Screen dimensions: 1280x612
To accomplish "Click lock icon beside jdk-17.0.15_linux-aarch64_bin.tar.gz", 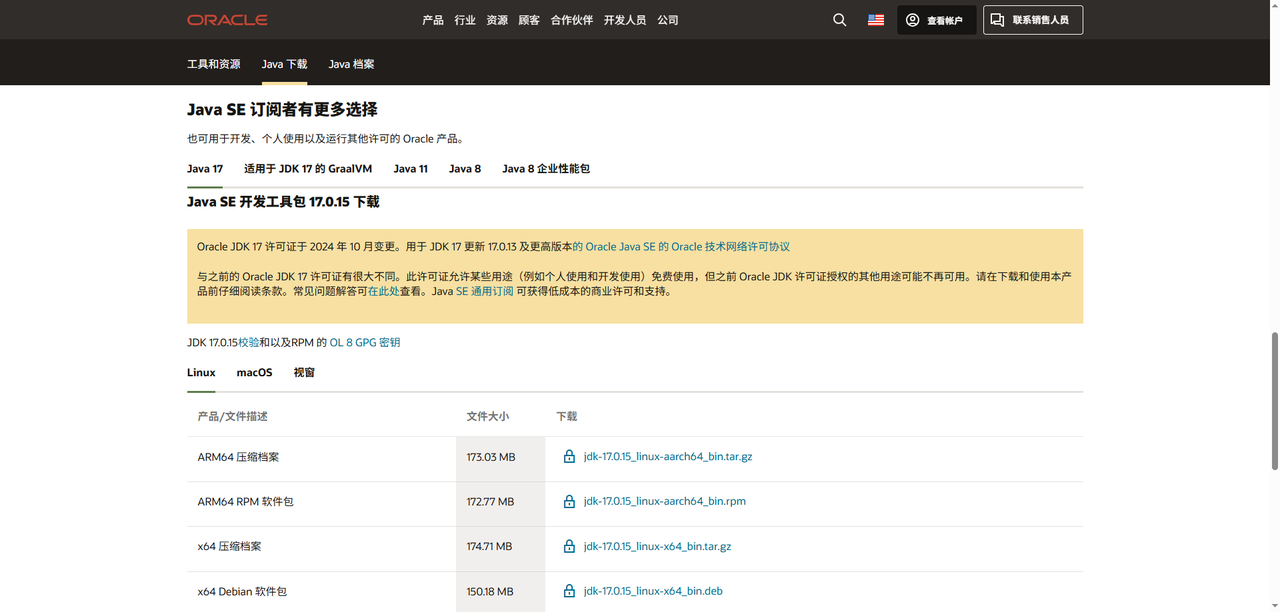I will [569, 457].
